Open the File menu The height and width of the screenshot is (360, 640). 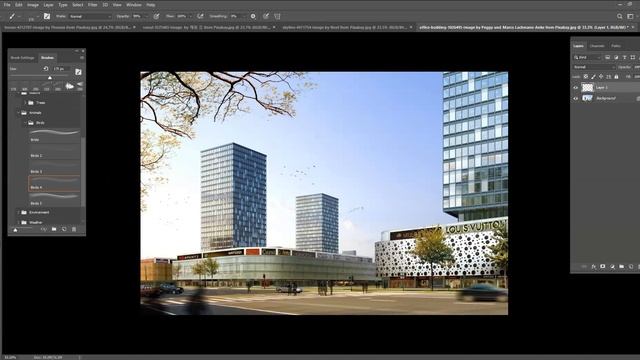click(x=7, y=5)
